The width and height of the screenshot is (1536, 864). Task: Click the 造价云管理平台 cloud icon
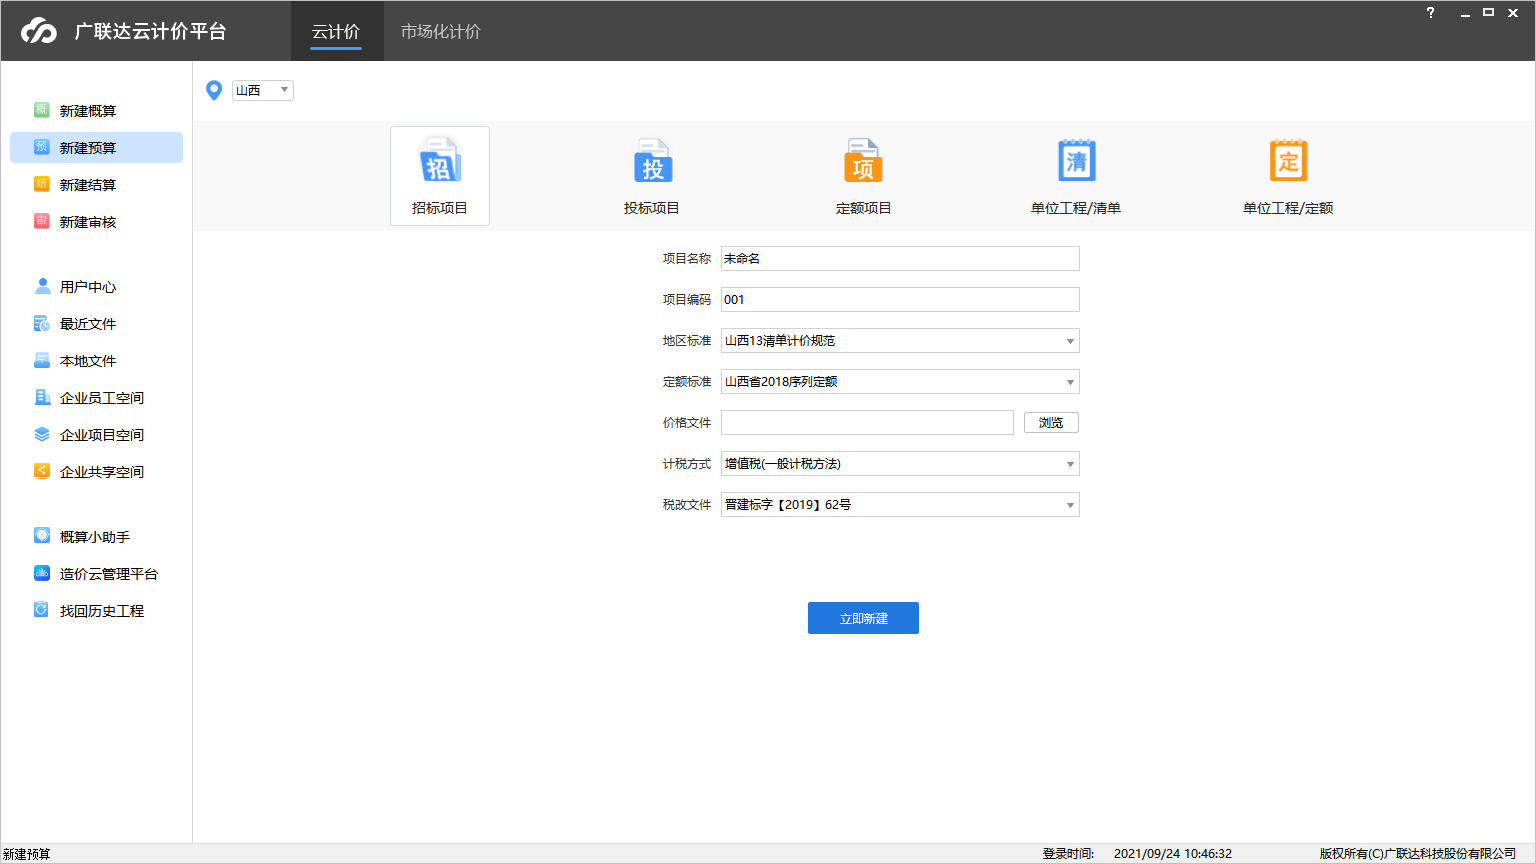pyautogui.click(x=42, y=573)
